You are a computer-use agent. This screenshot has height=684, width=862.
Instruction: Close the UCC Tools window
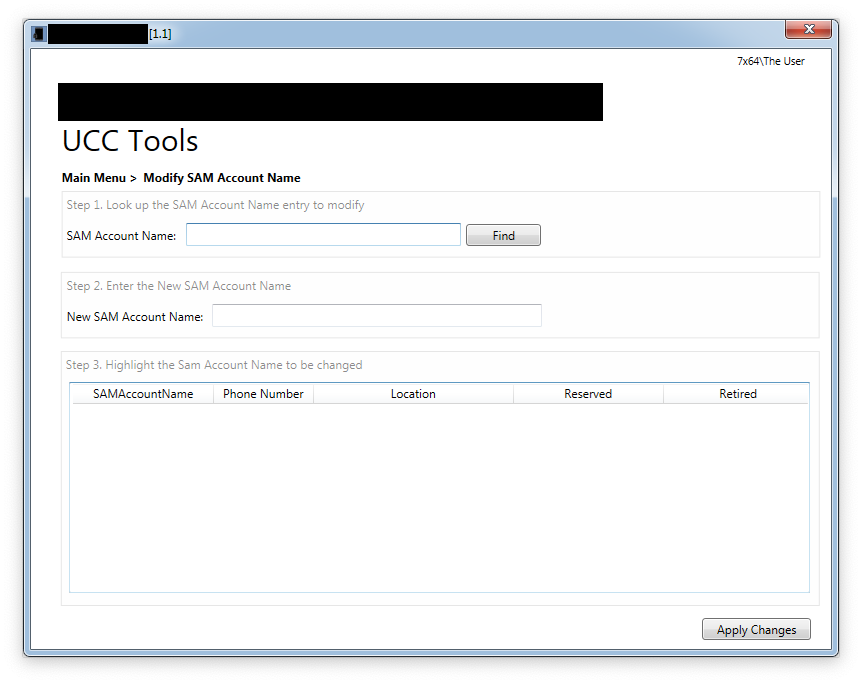point(808,30)
